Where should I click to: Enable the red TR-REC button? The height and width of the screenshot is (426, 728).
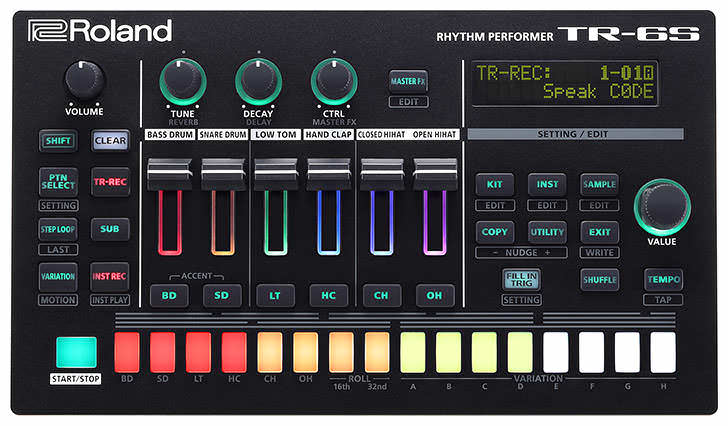pyautogui.click(x=110, y=181)
